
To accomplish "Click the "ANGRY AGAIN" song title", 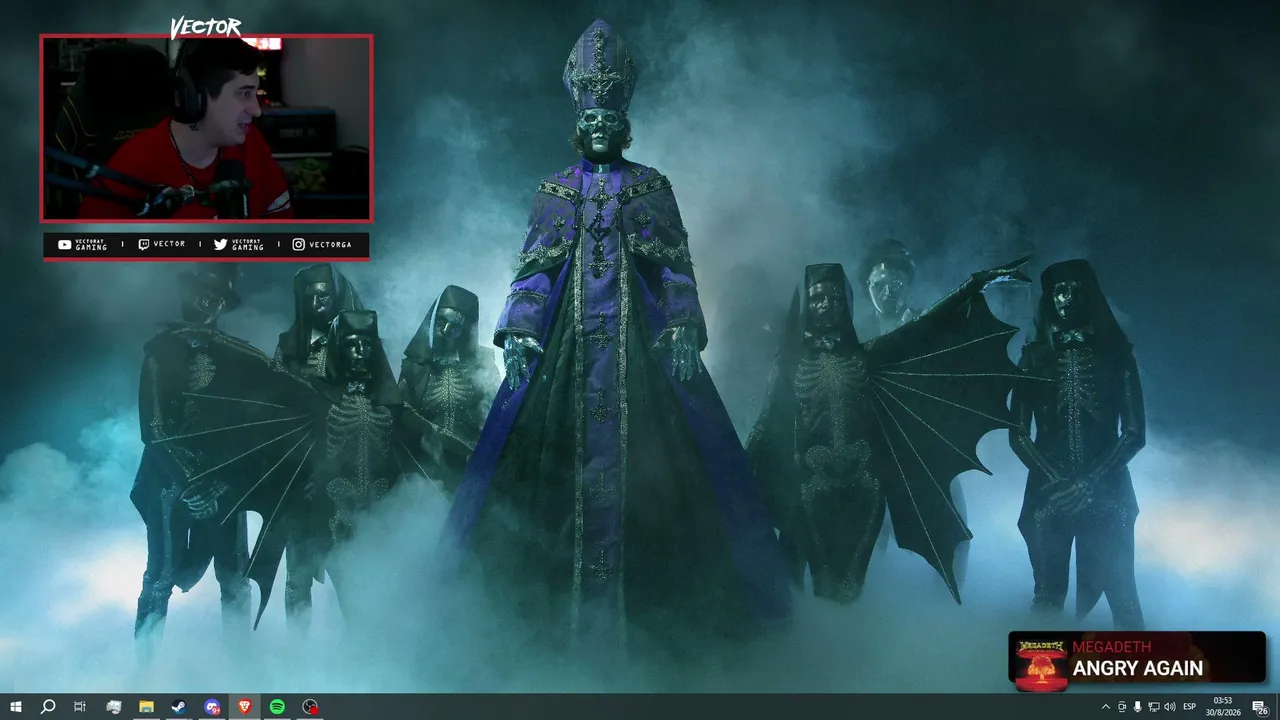I will pyautogui.click(x=1138, y=668).
